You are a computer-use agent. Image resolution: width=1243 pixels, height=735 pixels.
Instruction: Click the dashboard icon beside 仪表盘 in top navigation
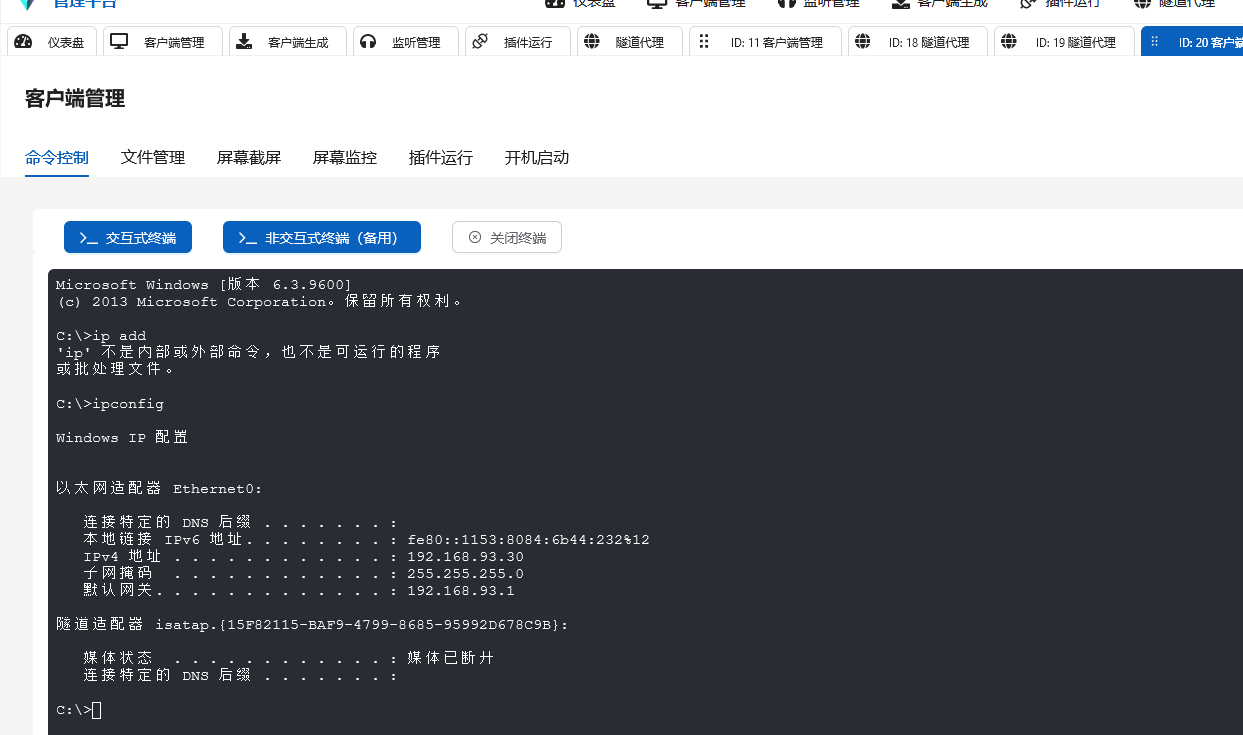[x=556, y=3]
